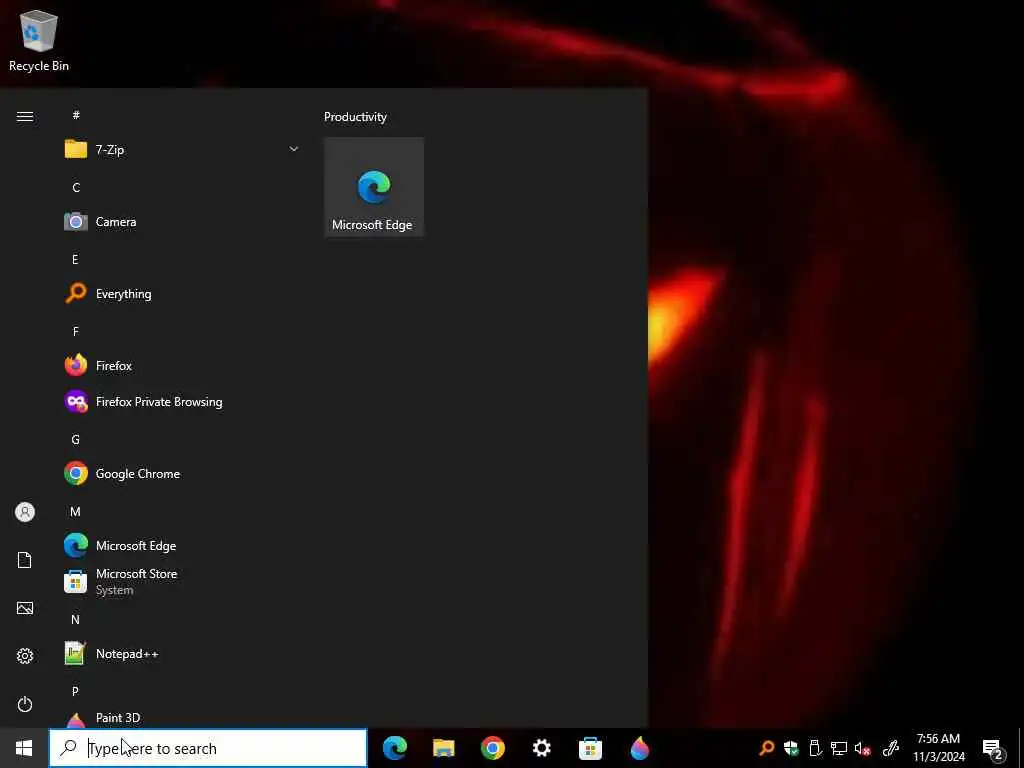Open Microsoft Edge from the taskbar
Screen dimensions: 1024x768
[x=395, y=748]
